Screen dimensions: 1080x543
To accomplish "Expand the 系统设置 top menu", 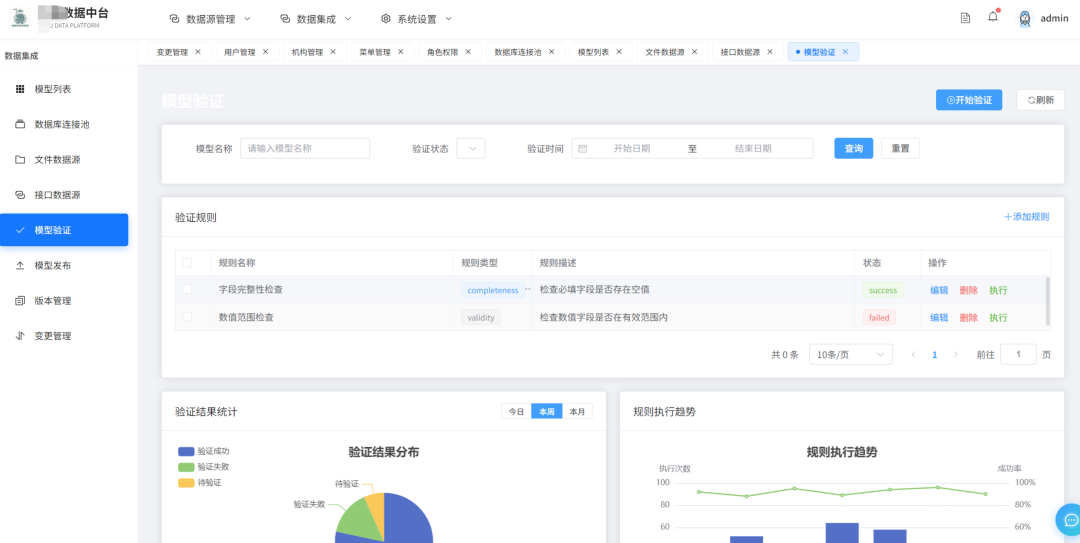I will [417, 19].
